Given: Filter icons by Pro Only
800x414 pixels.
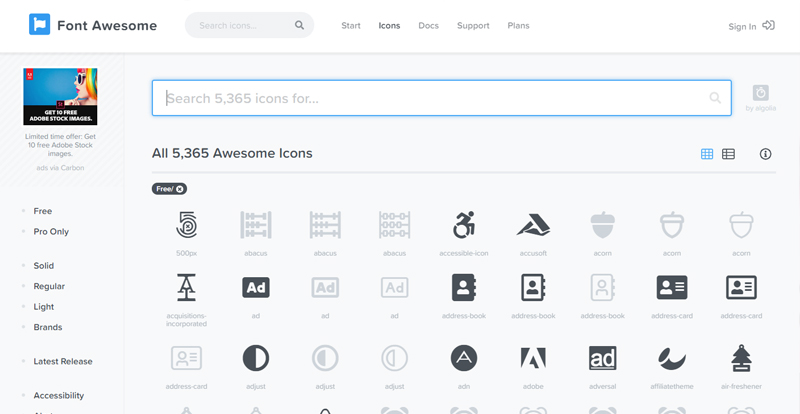Looking at the screenshot, I should (x=50, y=231).
